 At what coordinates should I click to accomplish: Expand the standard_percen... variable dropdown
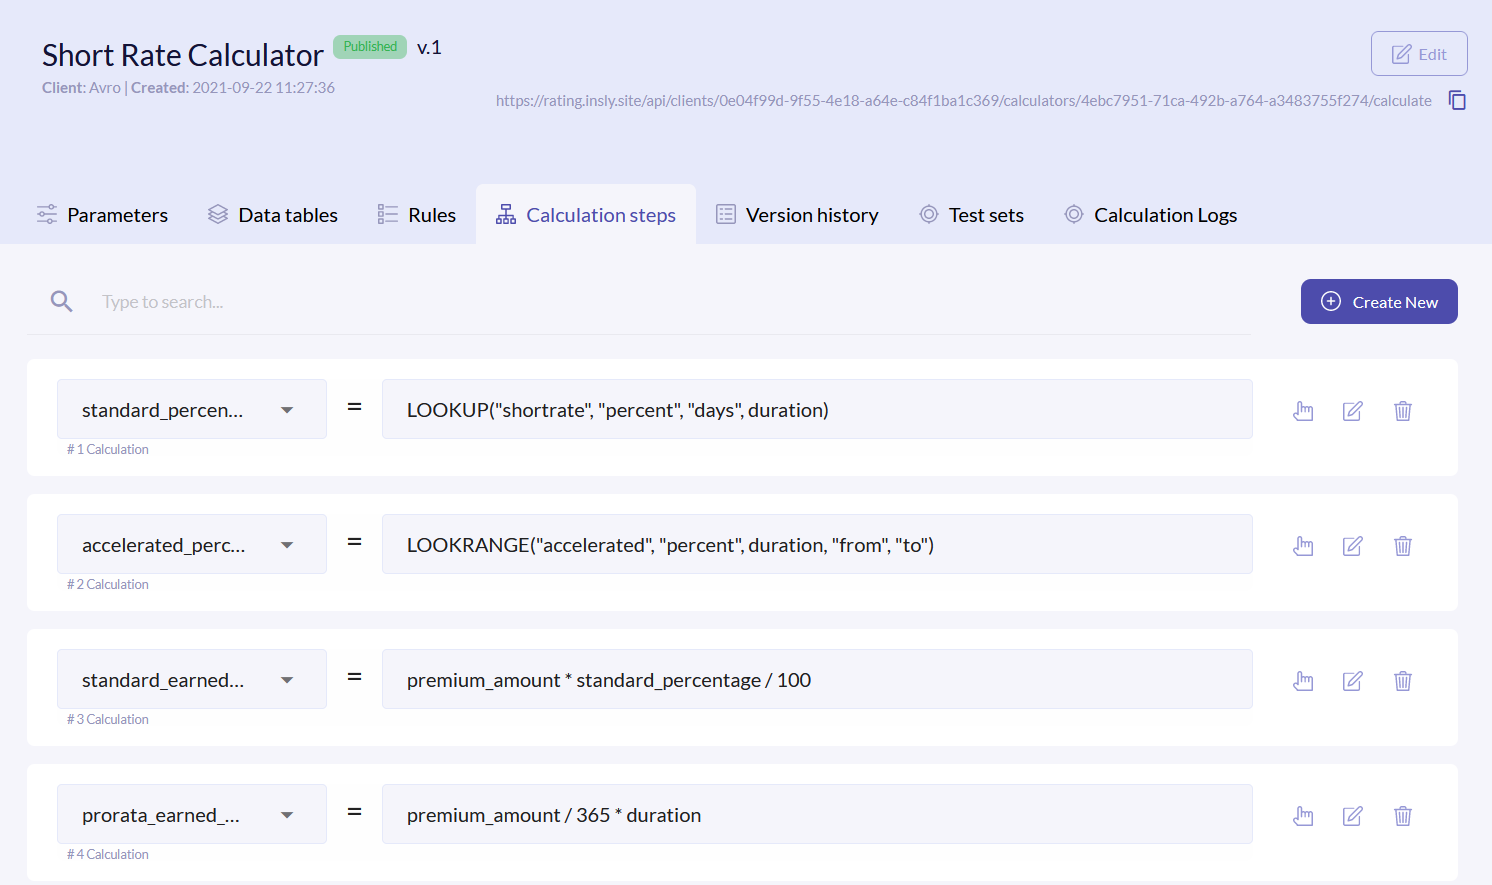(x=287, y=410)
